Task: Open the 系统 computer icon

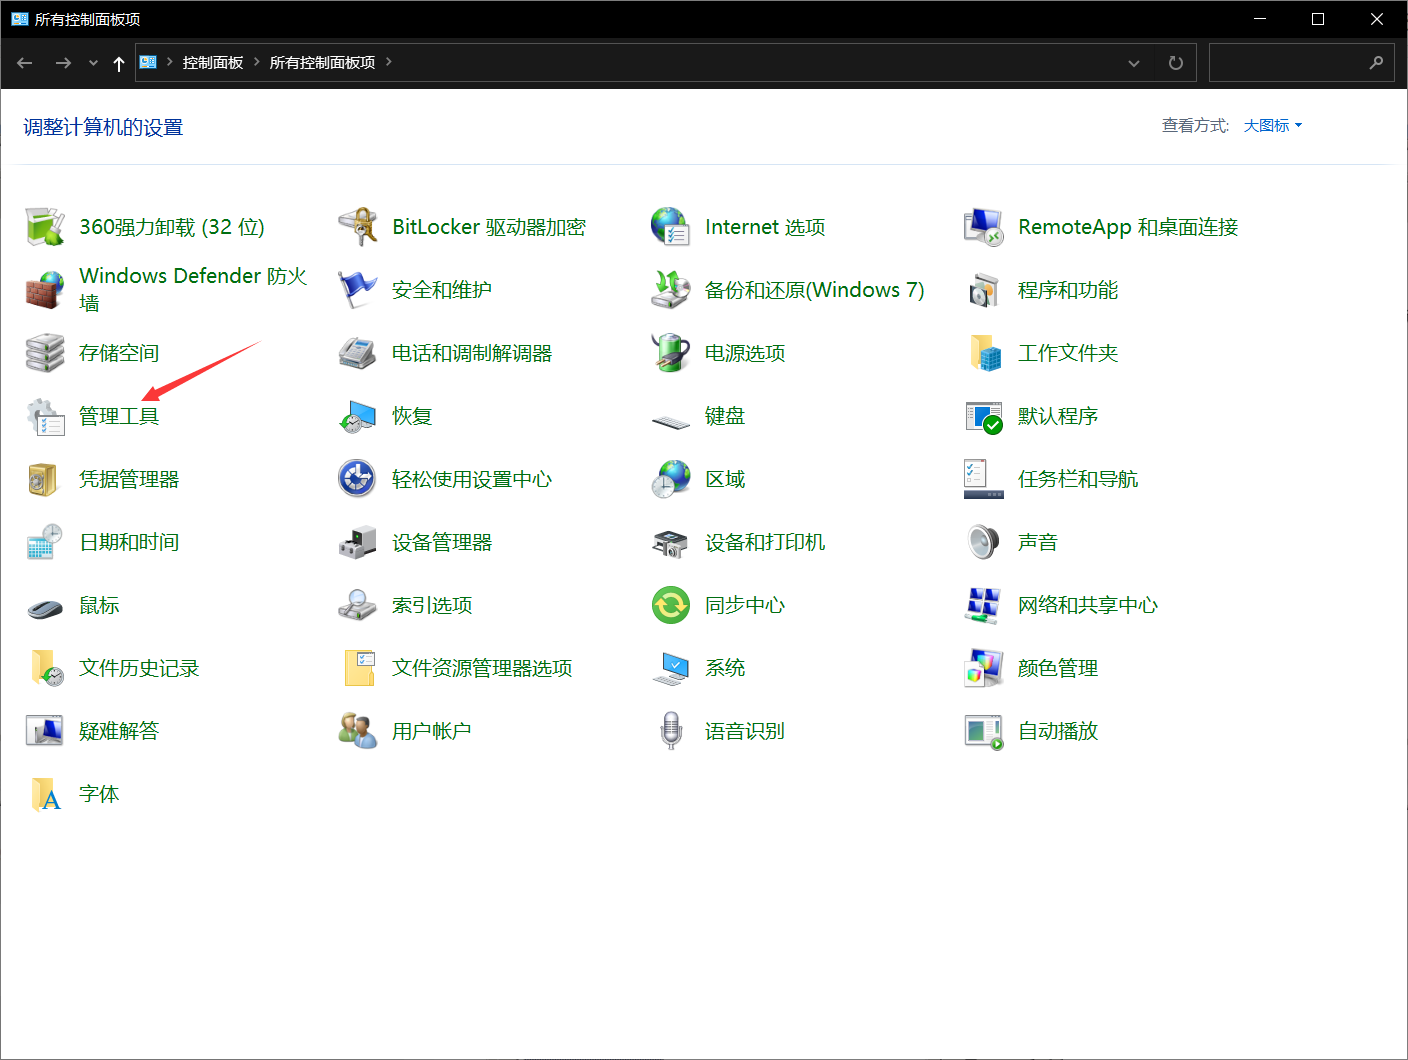Action: (671, 668)
